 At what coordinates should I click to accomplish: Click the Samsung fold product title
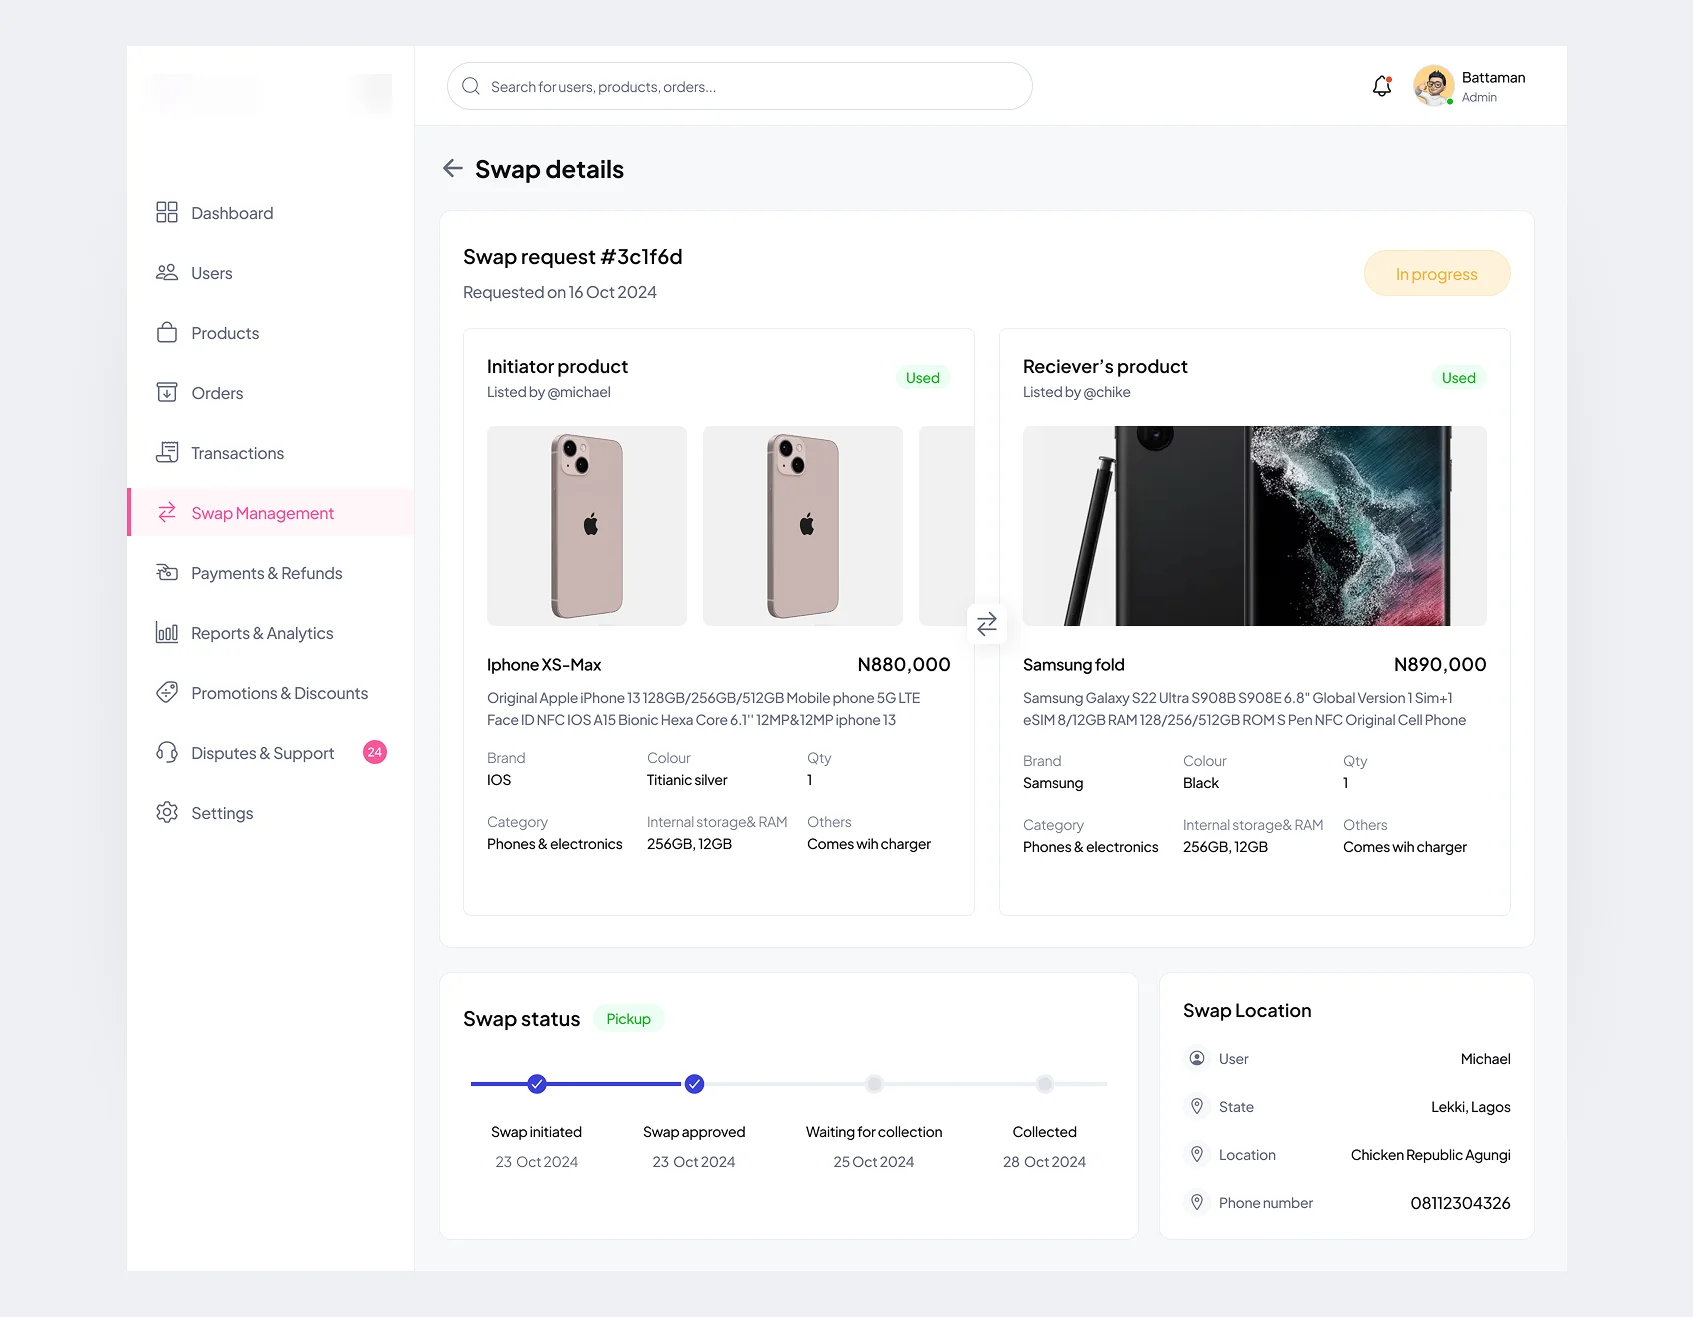pyautogui.click(x=1073, y=665)
